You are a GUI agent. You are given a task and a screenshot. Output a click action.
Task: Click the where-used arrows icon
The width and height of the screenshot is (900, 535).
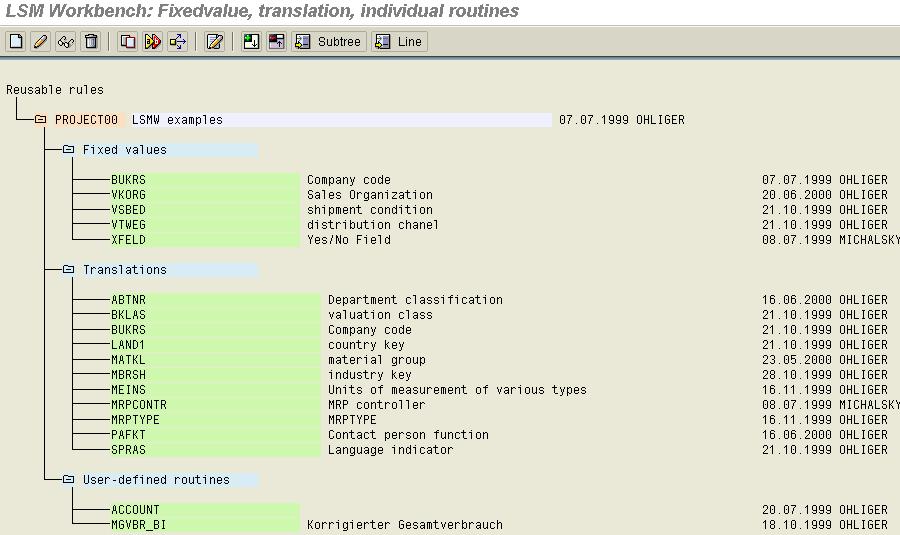178,41
